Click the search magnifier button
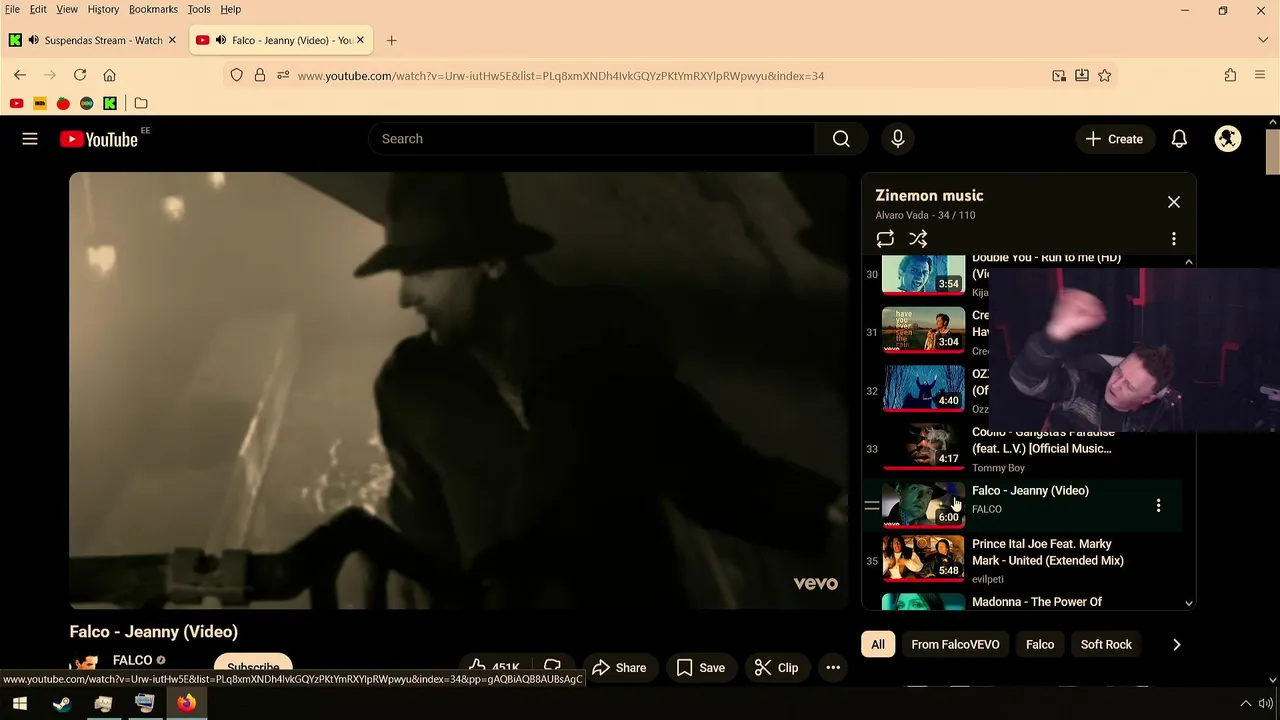The height and width of the screenshot is (720, 1280). click(x=841, y=139)
